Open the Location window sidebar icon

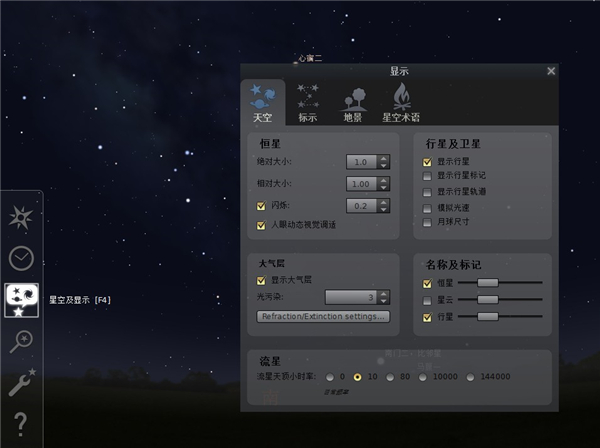[21, 217]
